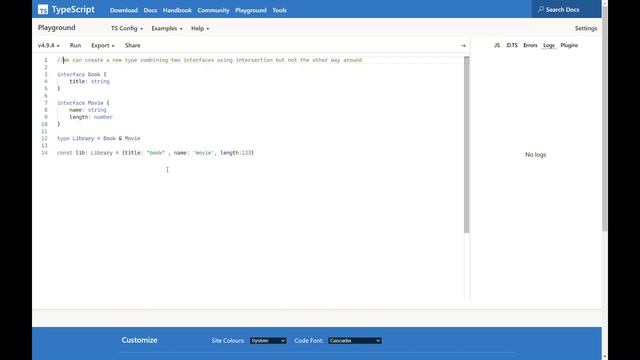Open the Settings panel
The width and height of the screenshot is (640, 360).
click(586, 29)
